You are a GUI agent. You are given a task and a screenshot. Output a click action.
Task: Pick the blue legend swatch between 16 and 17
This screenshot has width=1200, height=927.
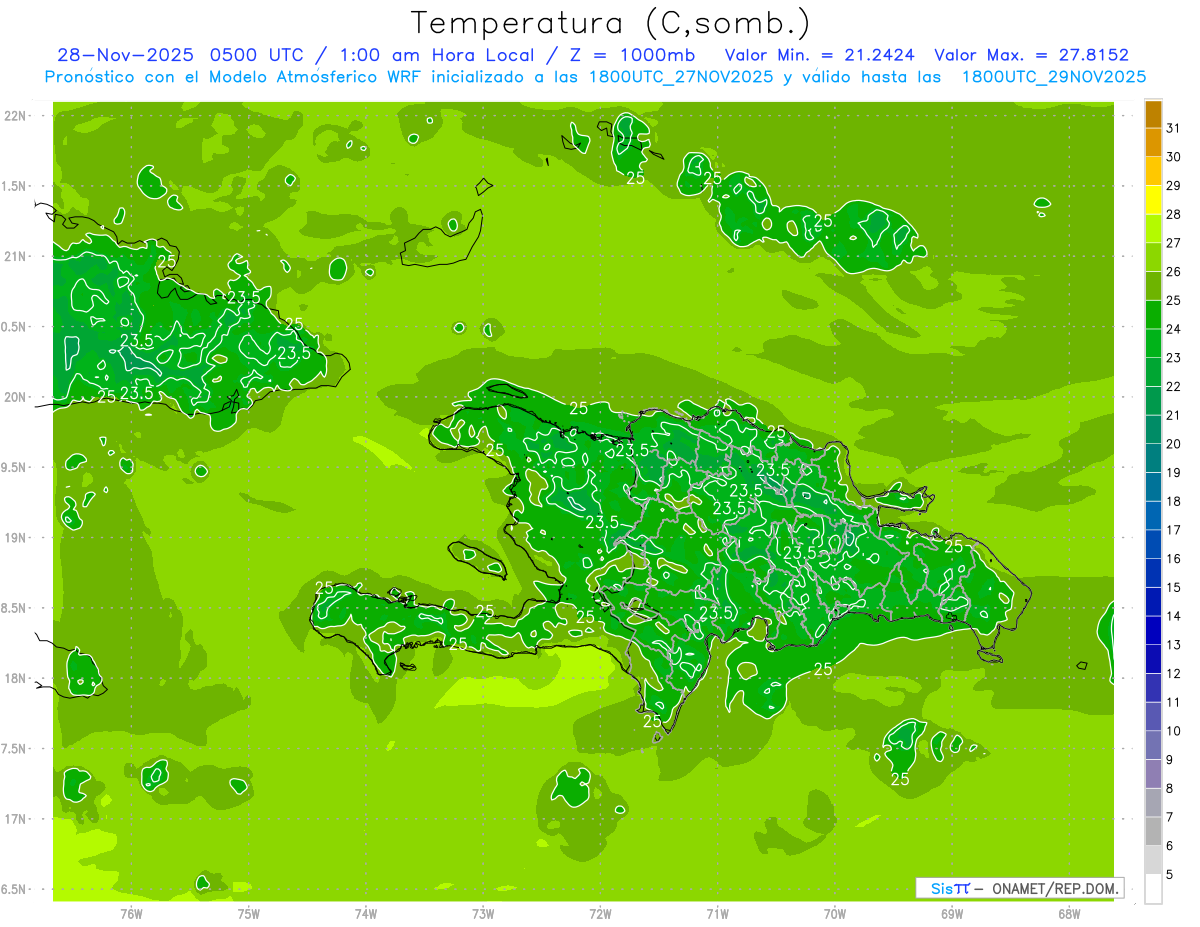[1153, 545]
